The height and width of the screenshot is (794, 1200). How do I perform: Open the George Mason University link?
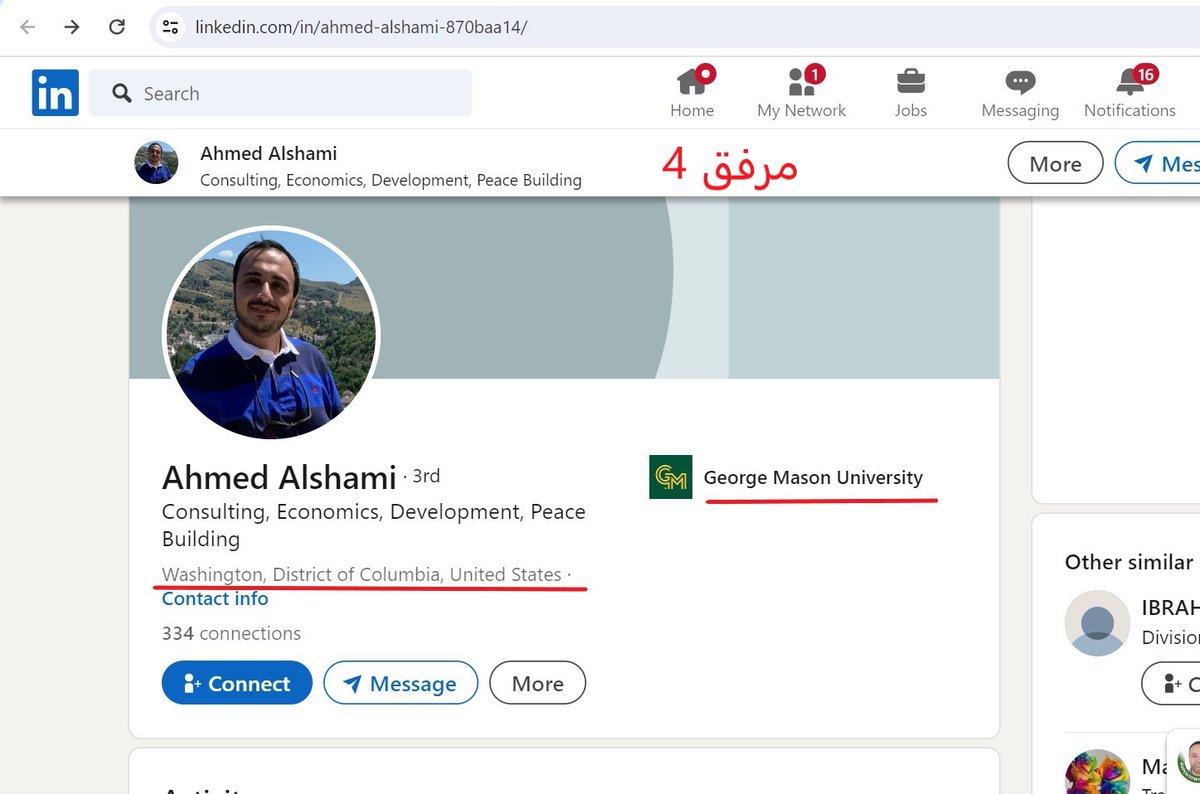coord(813,477)
